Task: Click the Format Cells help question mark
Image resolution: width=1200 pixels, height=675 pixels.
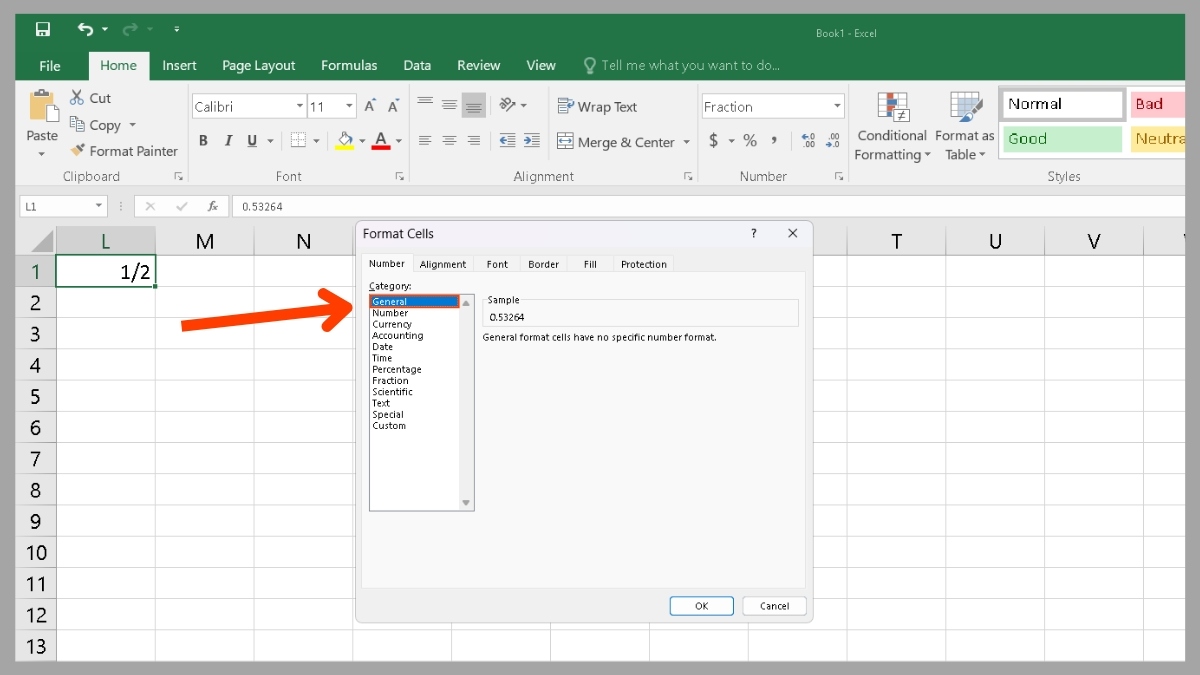Action: coord(754,233)
